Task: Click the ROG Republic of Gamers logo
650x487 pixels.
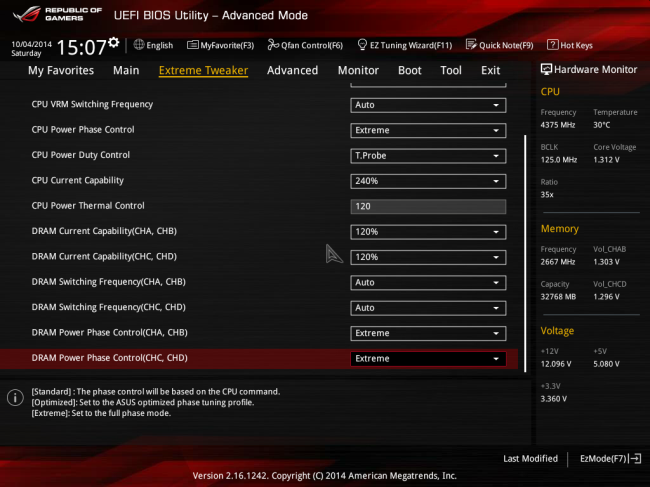Action: pyautogui.click(x=57, y=15)
